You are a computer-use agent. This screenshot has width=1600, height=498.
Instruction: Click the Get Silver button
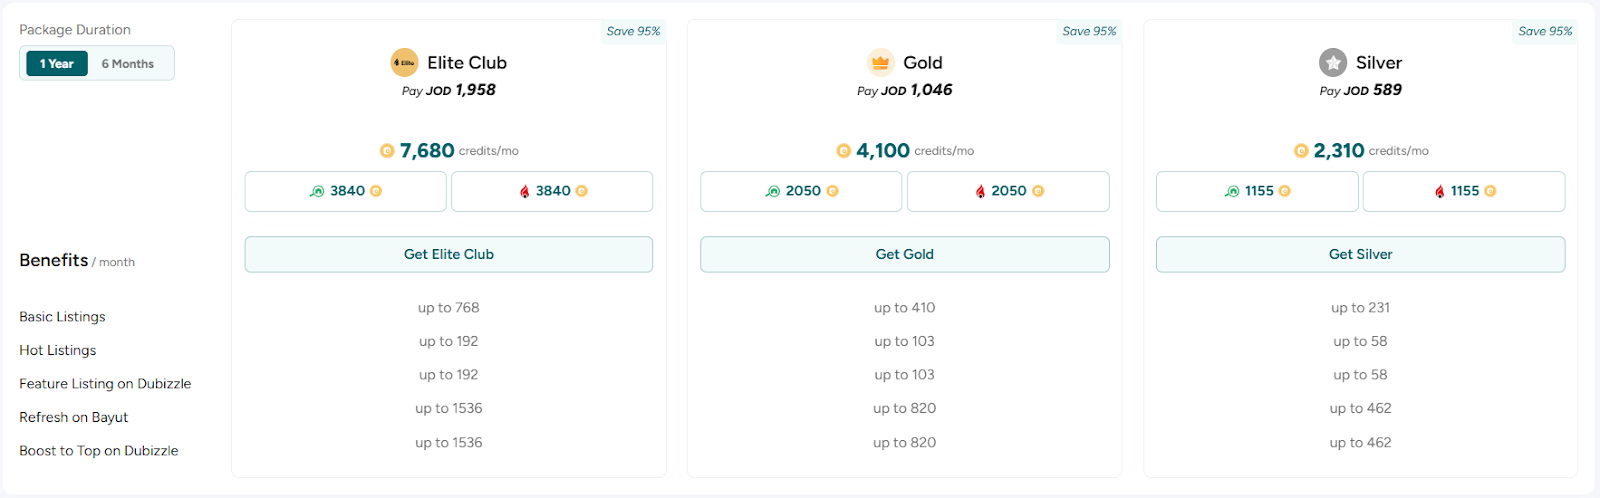[1361, 254]
